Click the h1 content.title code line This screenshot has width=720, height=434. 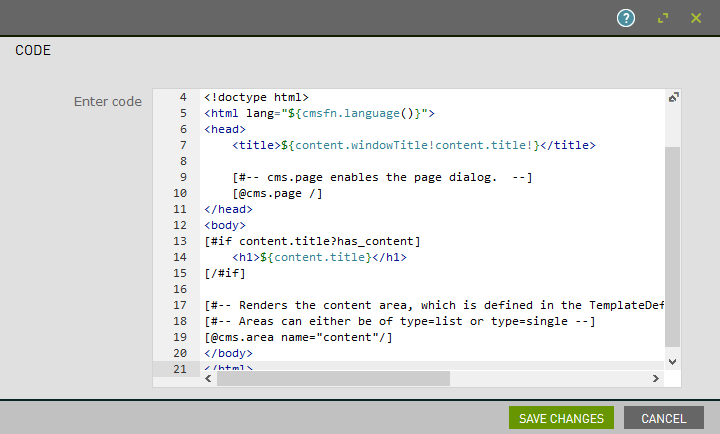point(319,257)
